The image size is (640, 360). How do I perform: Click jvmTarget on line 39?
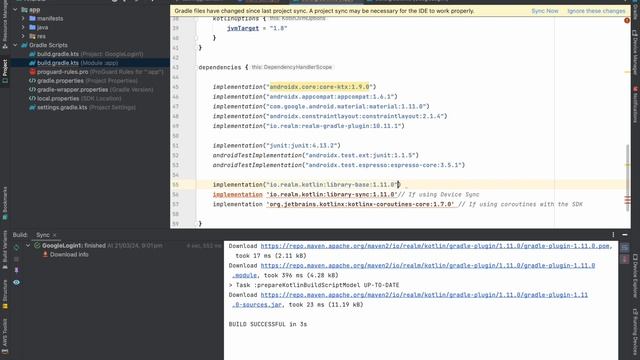243,28
